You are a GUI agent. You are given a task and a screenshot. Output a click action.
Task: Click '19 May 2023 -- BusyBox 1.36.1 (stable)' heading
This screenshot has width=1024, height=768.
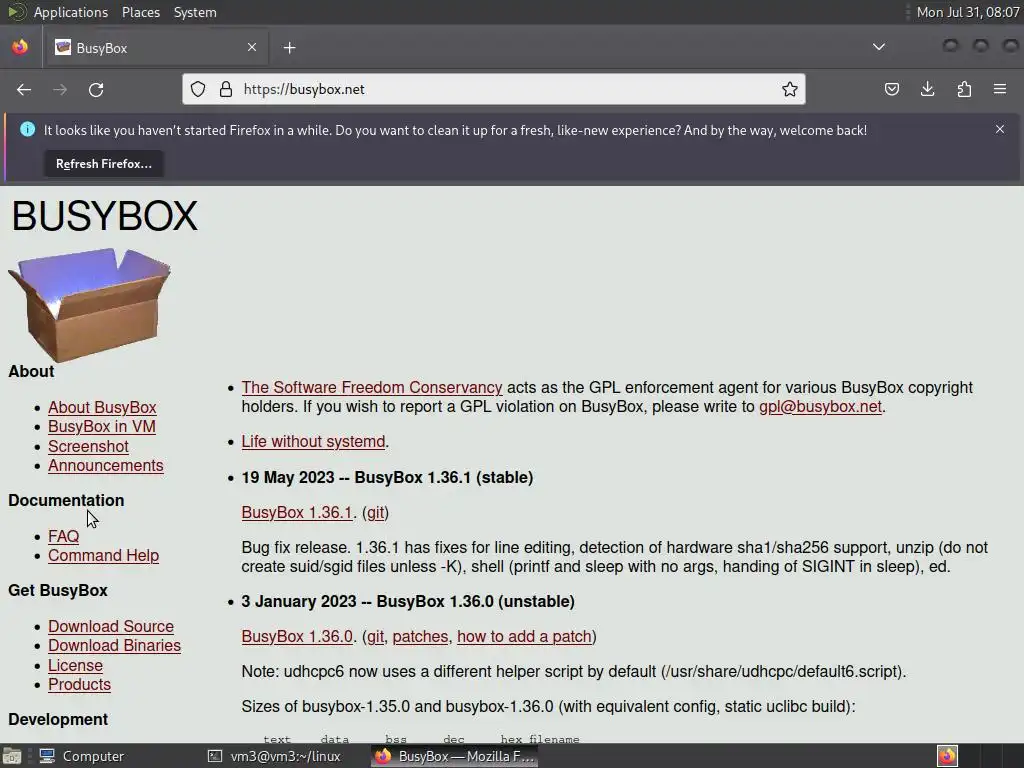(387, 477)
